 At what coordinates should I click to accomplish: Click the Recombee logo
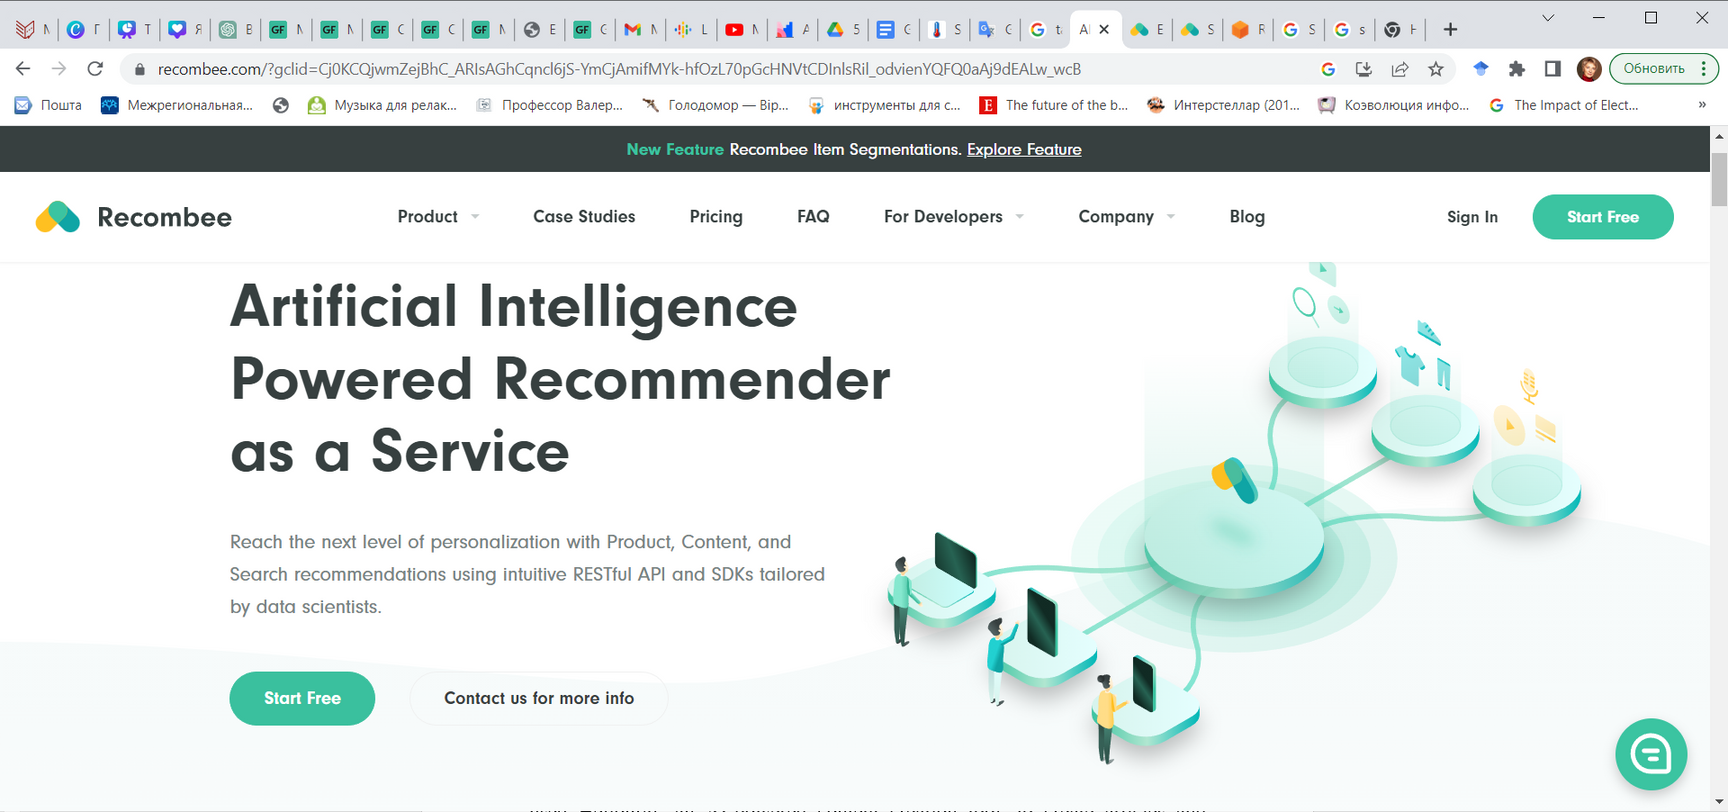tap(134, 217)
